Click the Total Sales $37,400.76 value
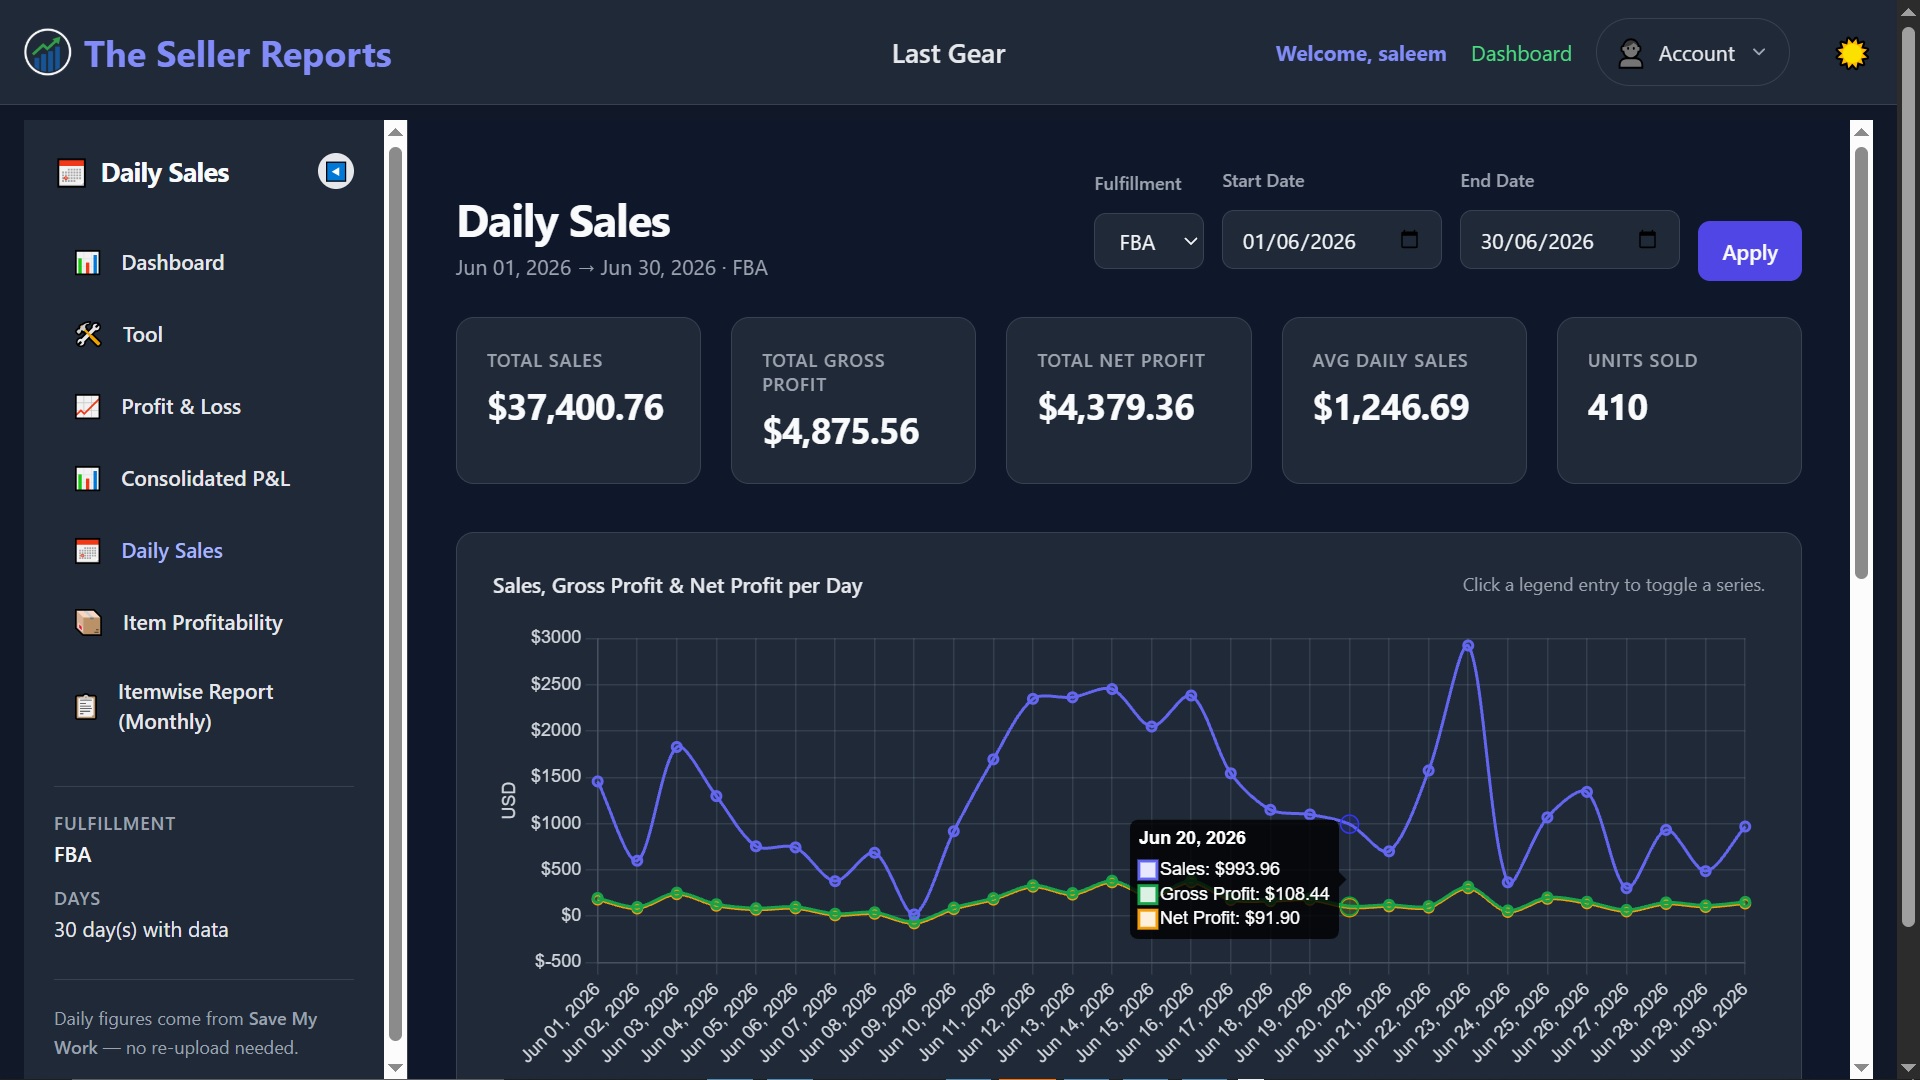 pyautogui.click(x=575, y=407)
